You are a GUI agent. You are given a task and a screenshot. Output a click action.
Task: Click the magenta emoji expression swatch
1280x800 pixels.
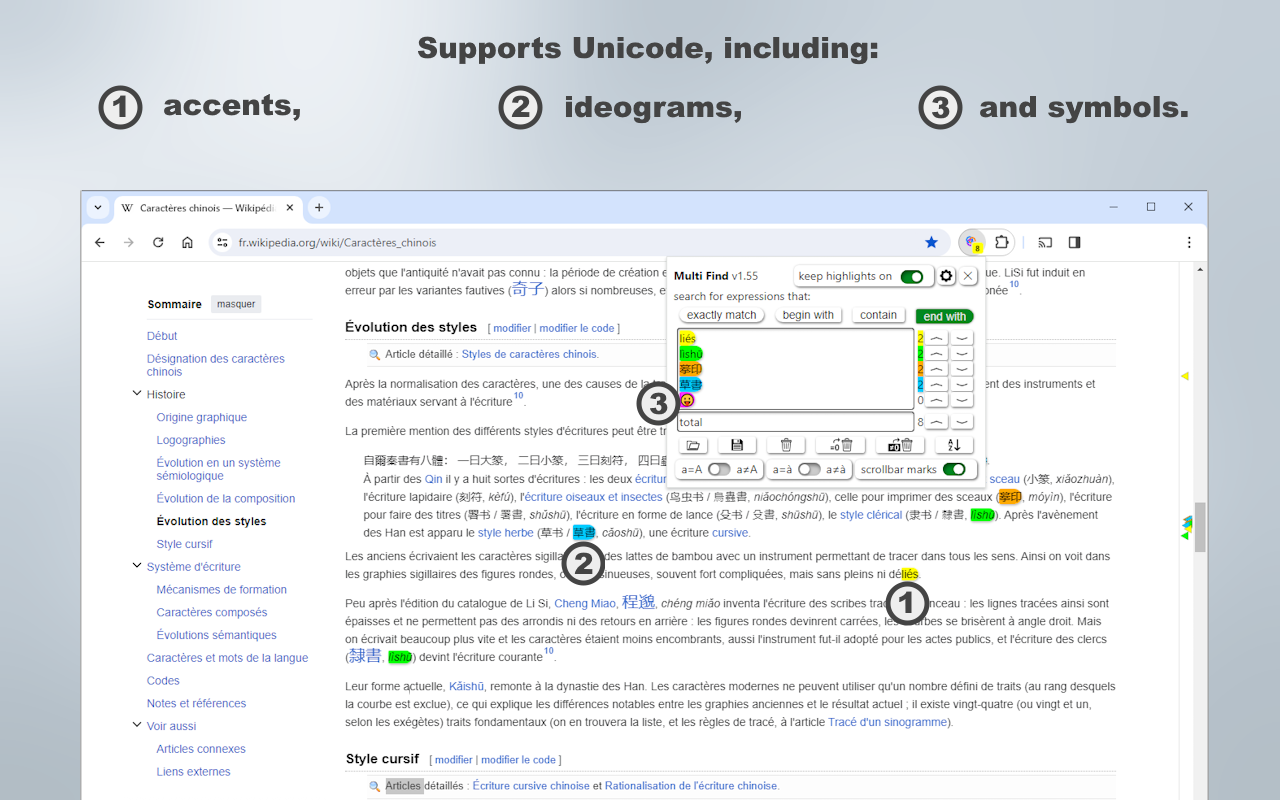coord(687,400)
